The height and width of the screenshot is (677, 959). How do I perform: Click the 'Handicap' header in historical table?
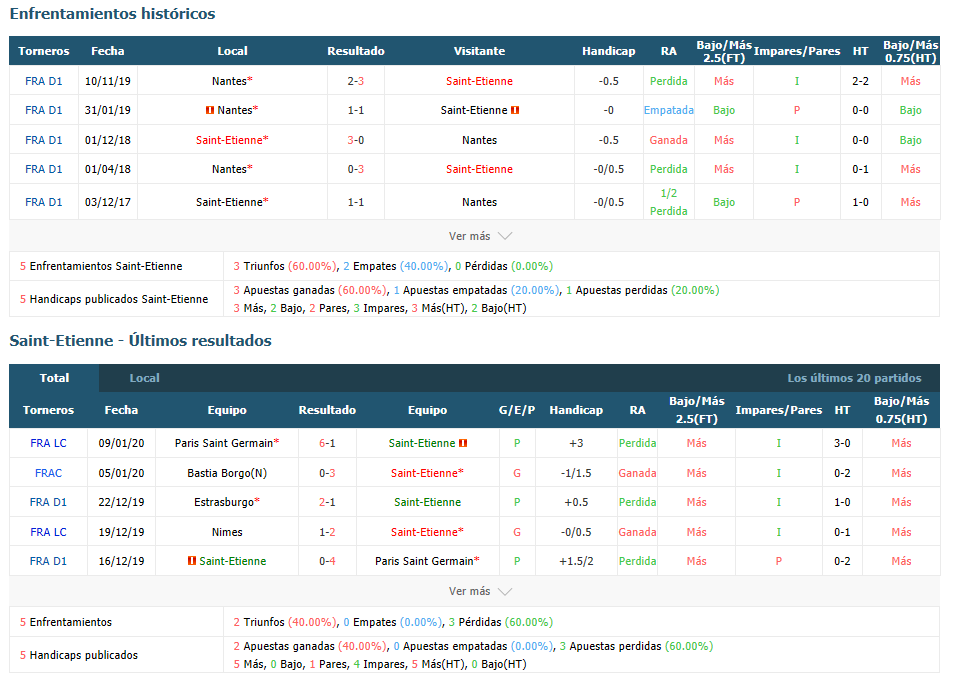click(609, 51)
